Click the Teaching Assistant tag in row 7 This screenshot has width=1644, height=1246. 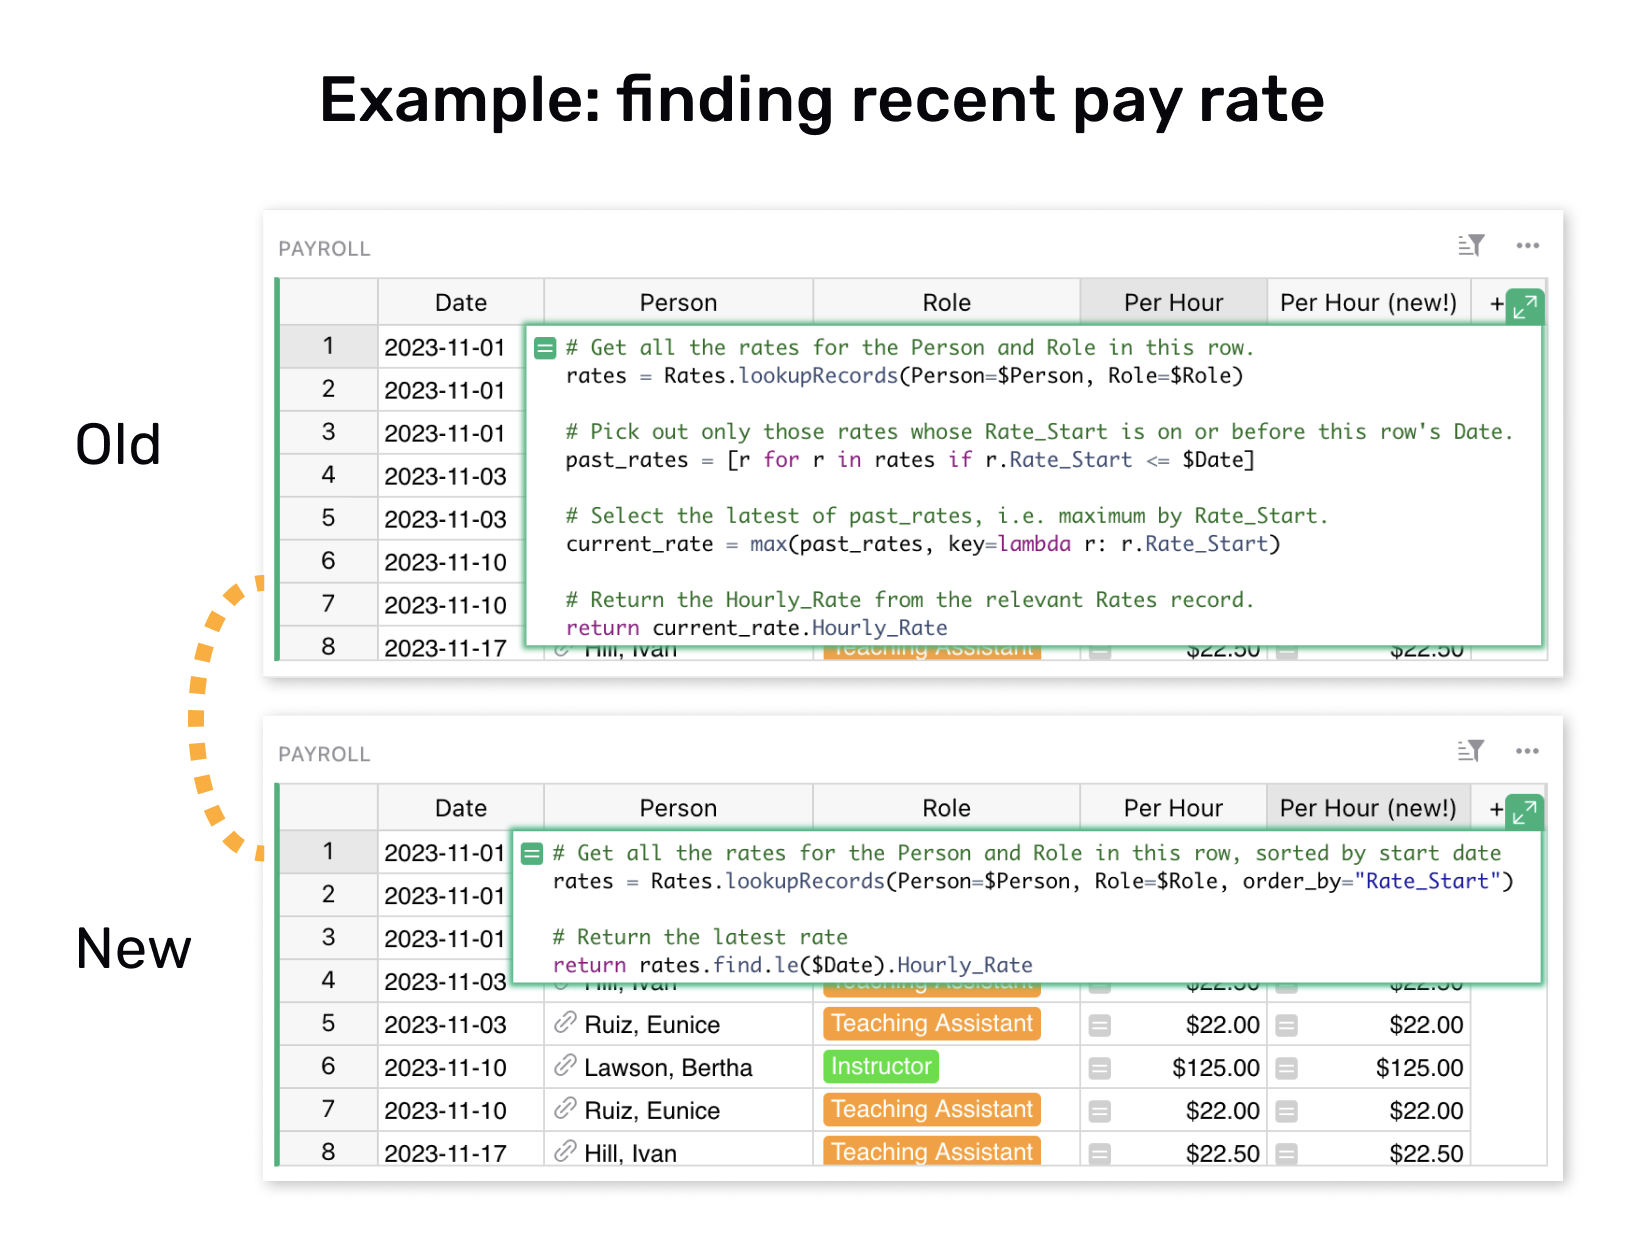click(931, 1110)
